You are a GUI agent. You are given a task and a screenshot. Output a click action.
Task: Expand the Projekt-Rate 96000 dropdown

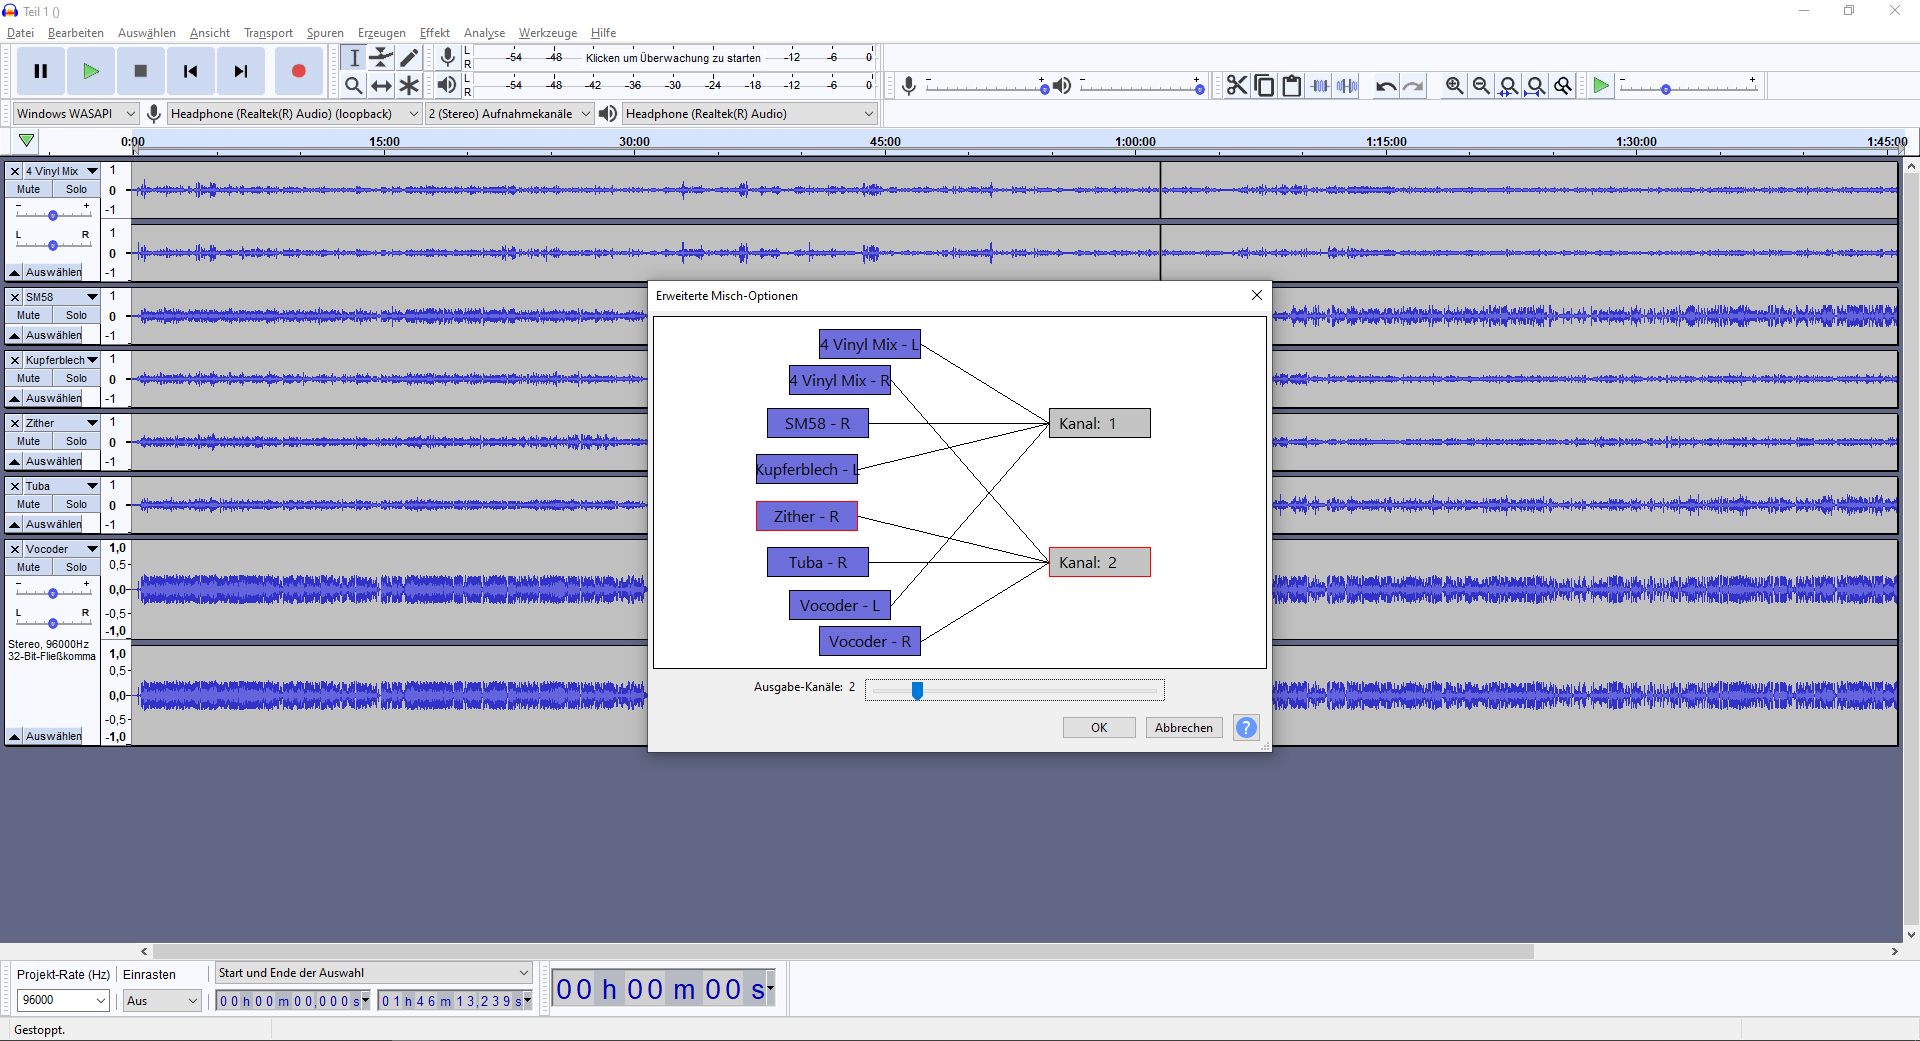pyautogui.click(x=63, y=1000)
